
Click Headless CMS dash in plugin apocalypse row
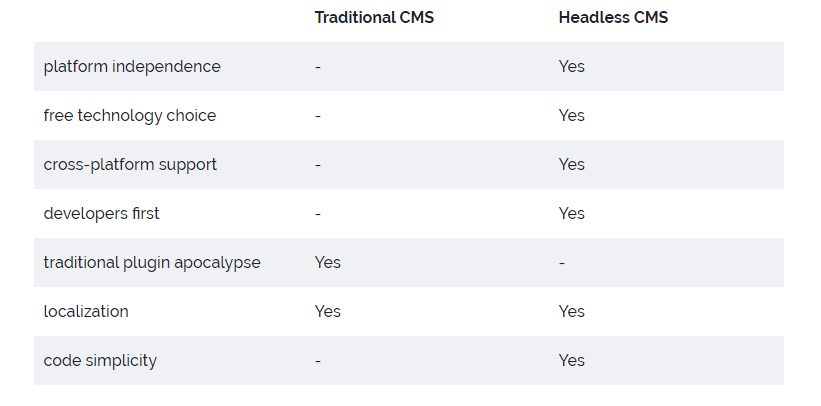tap(562, 262)
